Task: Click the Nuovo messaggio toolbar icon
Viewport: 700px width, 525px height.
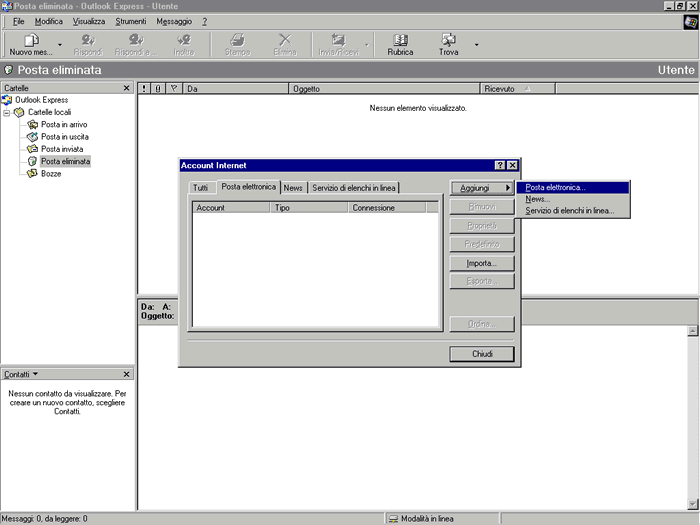Action: click(x=31, y=41)
